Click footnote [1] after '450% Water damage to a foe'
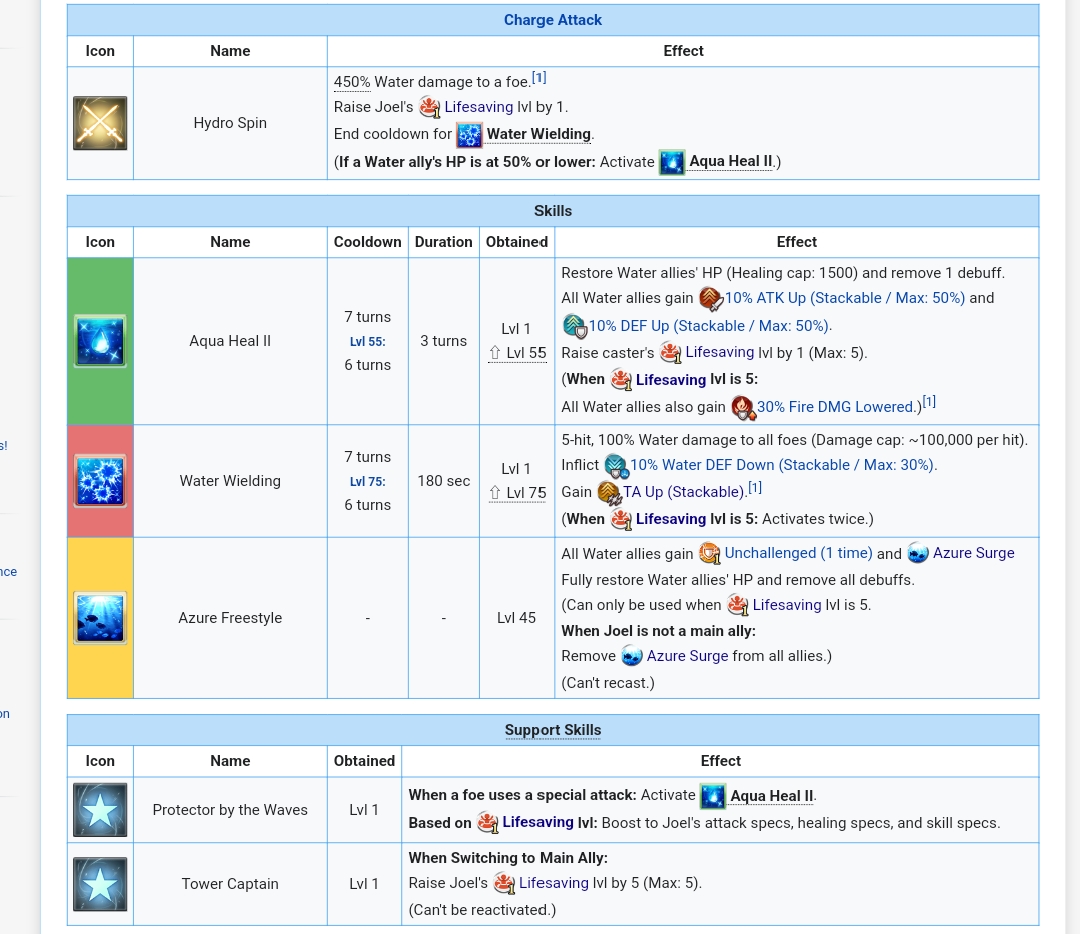Image resolution: width=1080 pixels, height=934 pixels. [539, 78]
